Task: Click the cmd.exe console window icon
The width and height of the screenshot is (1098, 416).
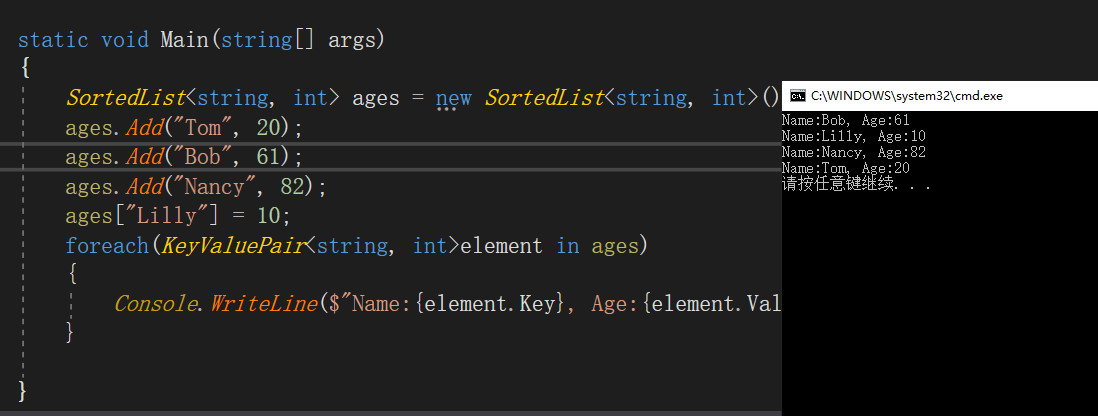Action: tap(797, 96)
